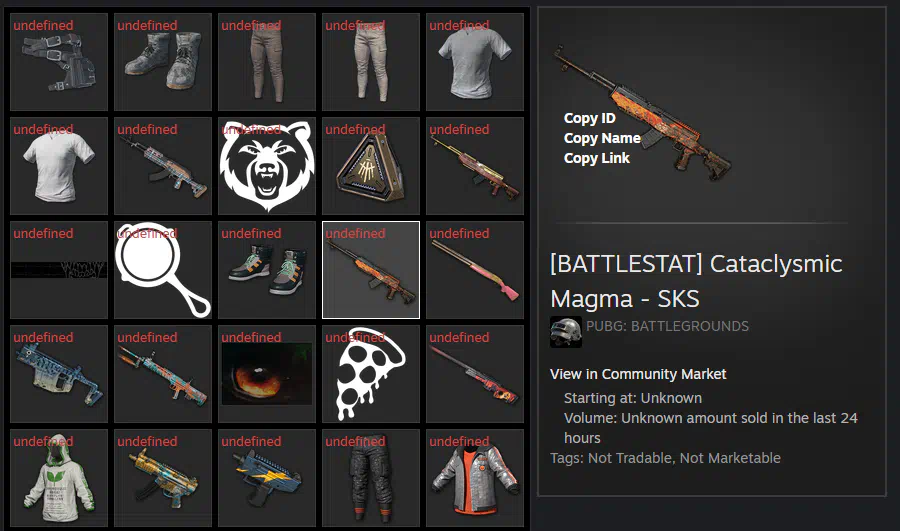Select the green-laced sneakers item
This screenshot has height=531, width=900.
[267, 270]
